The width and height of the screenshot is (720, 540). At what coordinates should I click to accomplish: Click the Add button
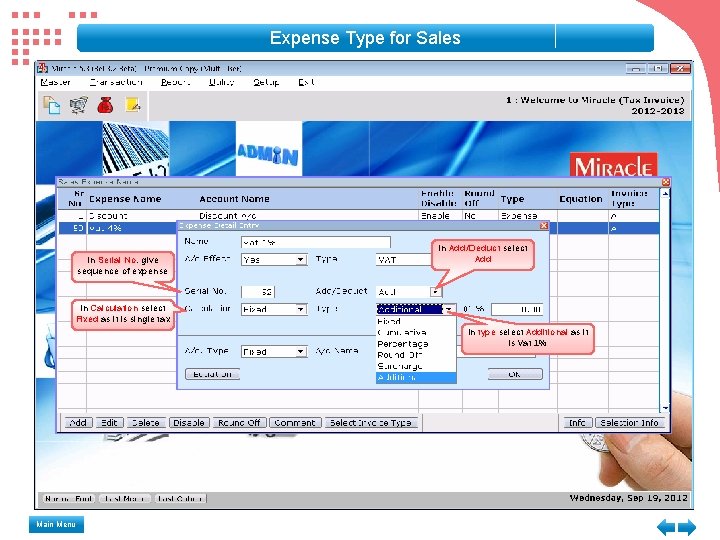[x=79, y=422]
